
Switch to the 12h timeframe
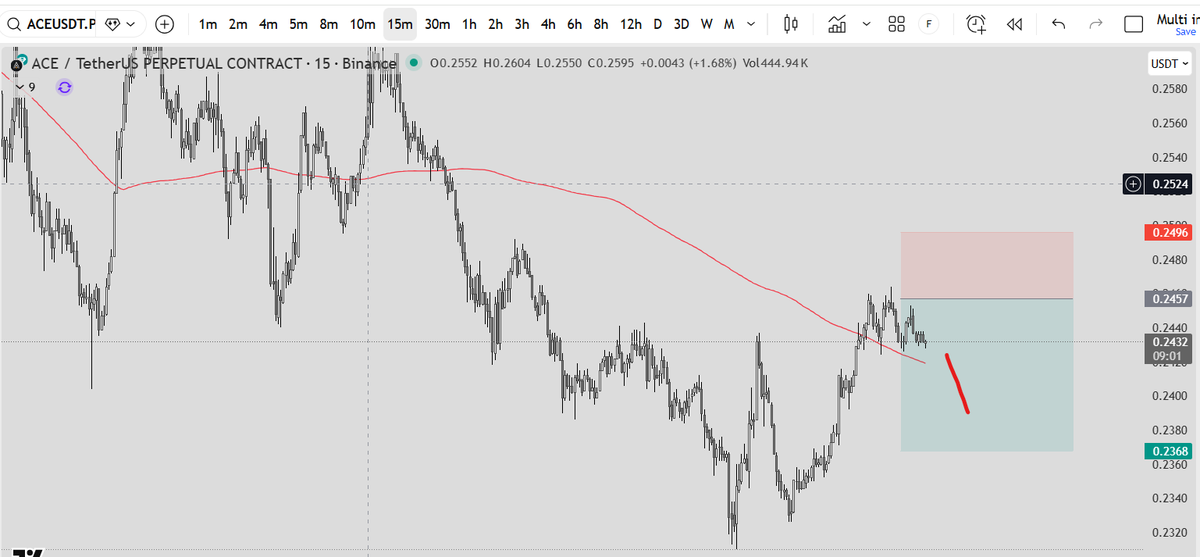631,23
